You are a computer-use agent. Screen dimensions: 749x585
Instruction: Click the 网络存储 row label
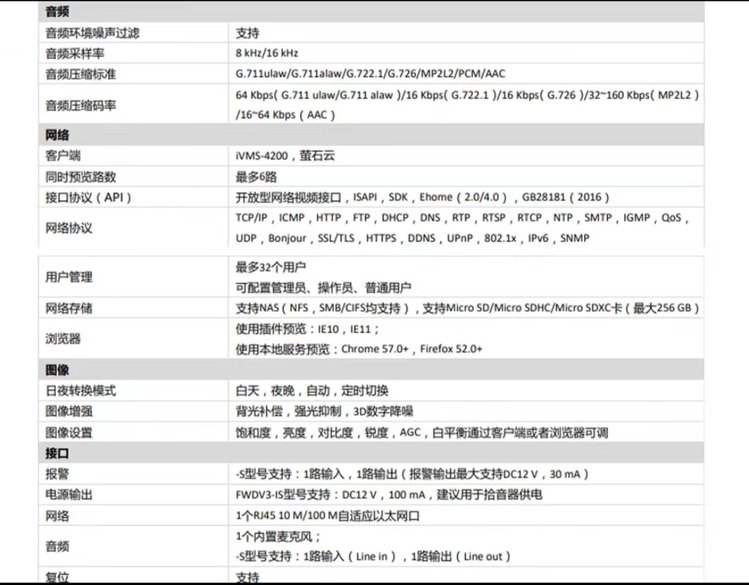point(70,308)
